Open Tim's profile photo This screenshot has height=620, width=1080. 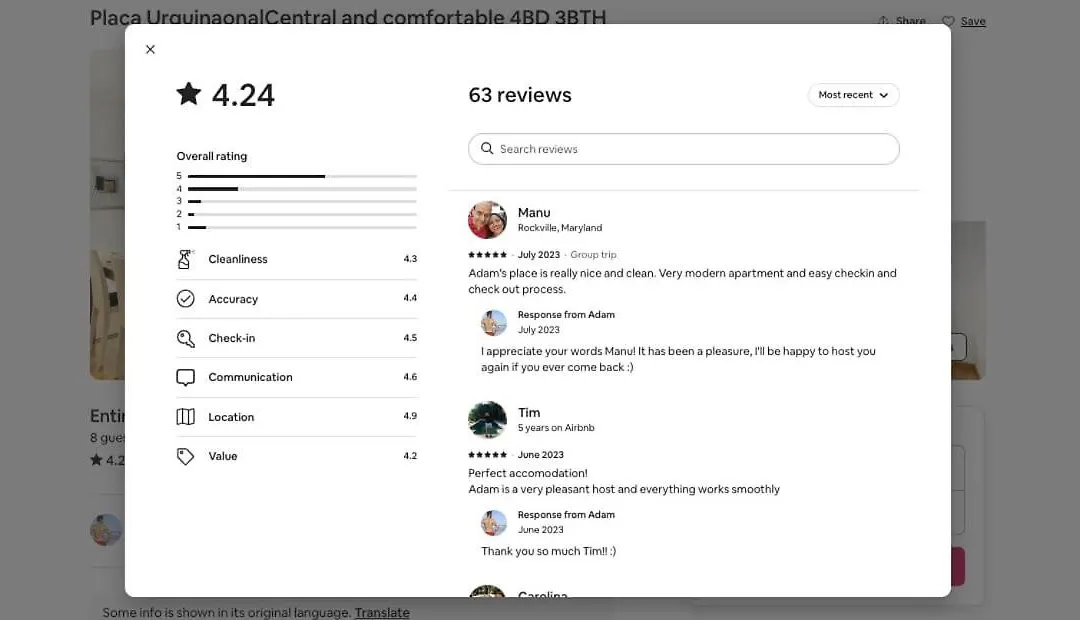(x=487, y=420)
